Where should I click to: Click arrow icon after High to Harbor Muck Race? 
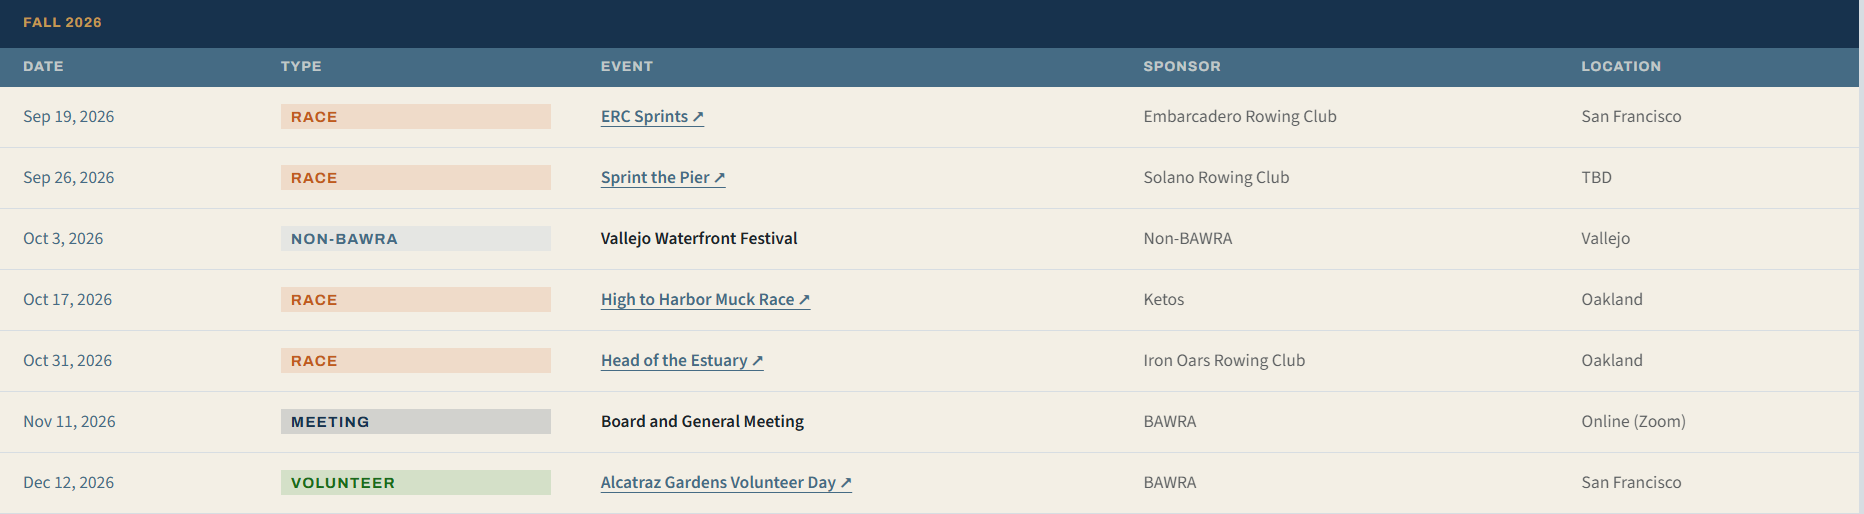click(804, 300)
